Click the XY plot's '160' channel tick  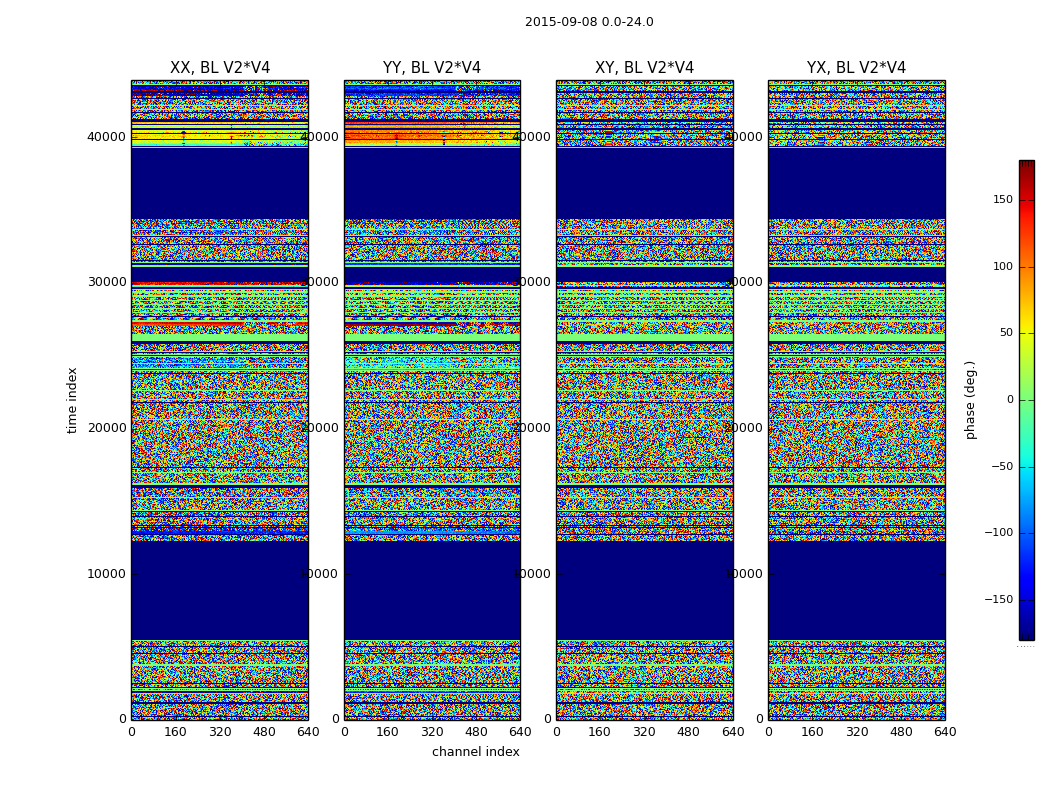599,732
